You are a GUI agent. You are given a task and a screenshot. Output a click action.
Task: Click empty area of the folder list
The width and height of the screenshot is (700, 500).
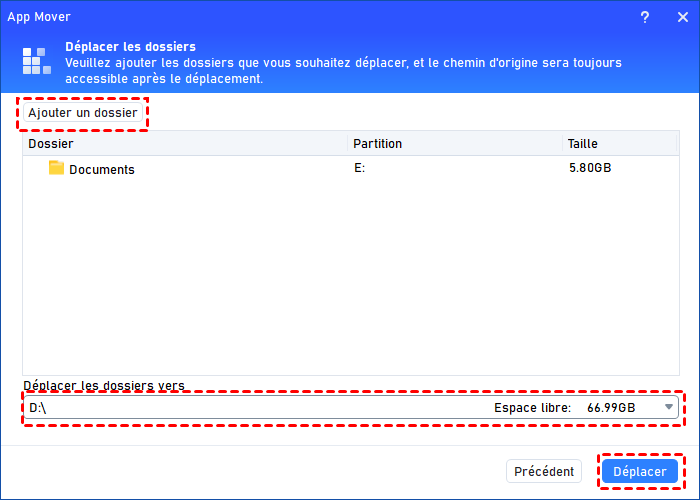350,280
